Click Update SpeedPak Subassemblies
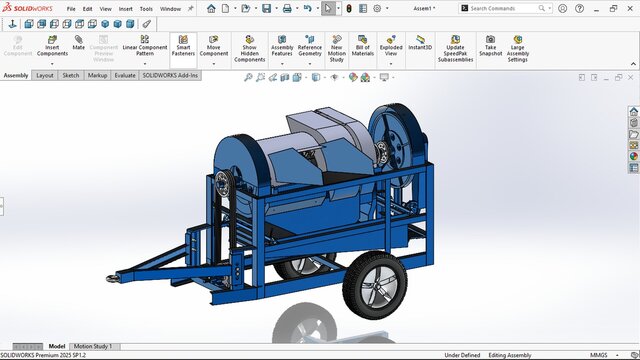Viewport: 640px width, 360px height. coord(455,49)
